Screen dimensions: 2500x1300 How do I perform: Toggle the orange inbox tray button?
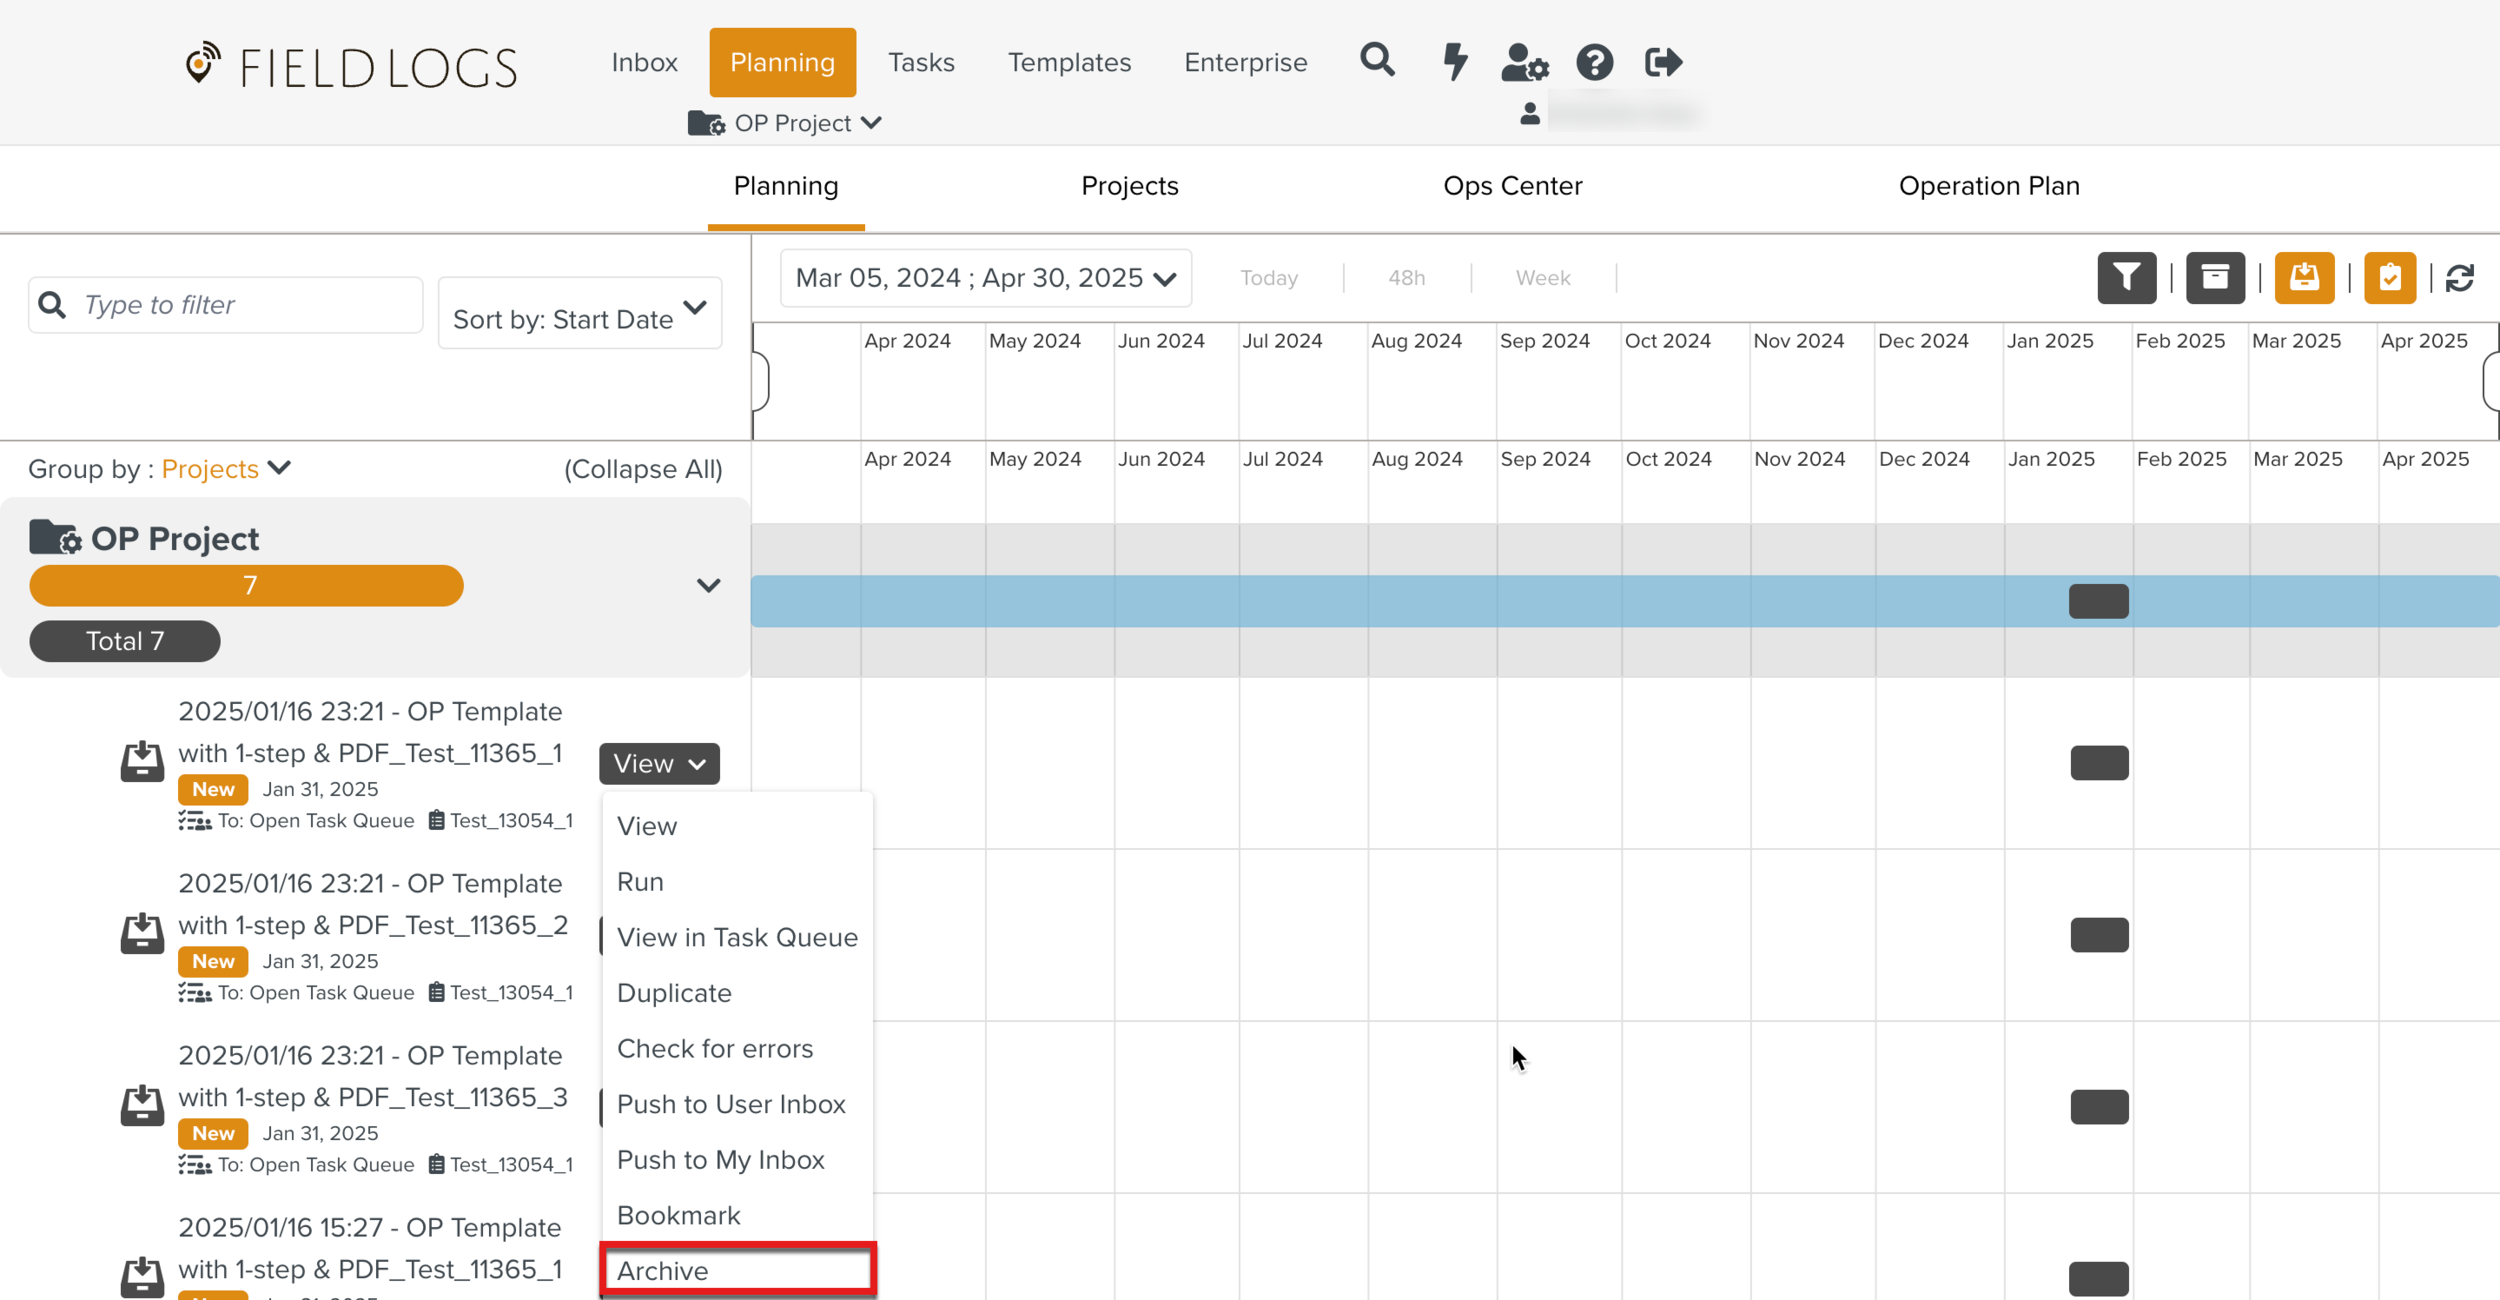[x=2304, y=278]
